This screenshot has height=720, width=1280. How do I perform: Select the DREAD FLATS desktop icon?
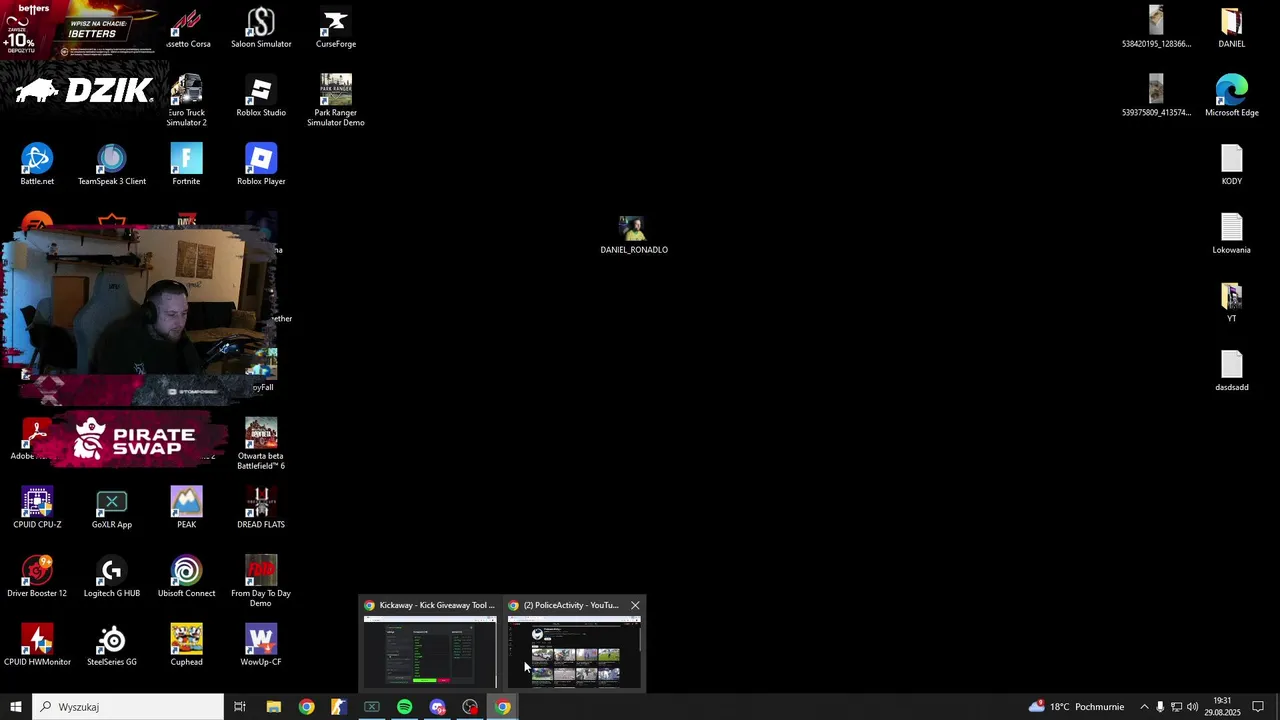click(261, 508)
